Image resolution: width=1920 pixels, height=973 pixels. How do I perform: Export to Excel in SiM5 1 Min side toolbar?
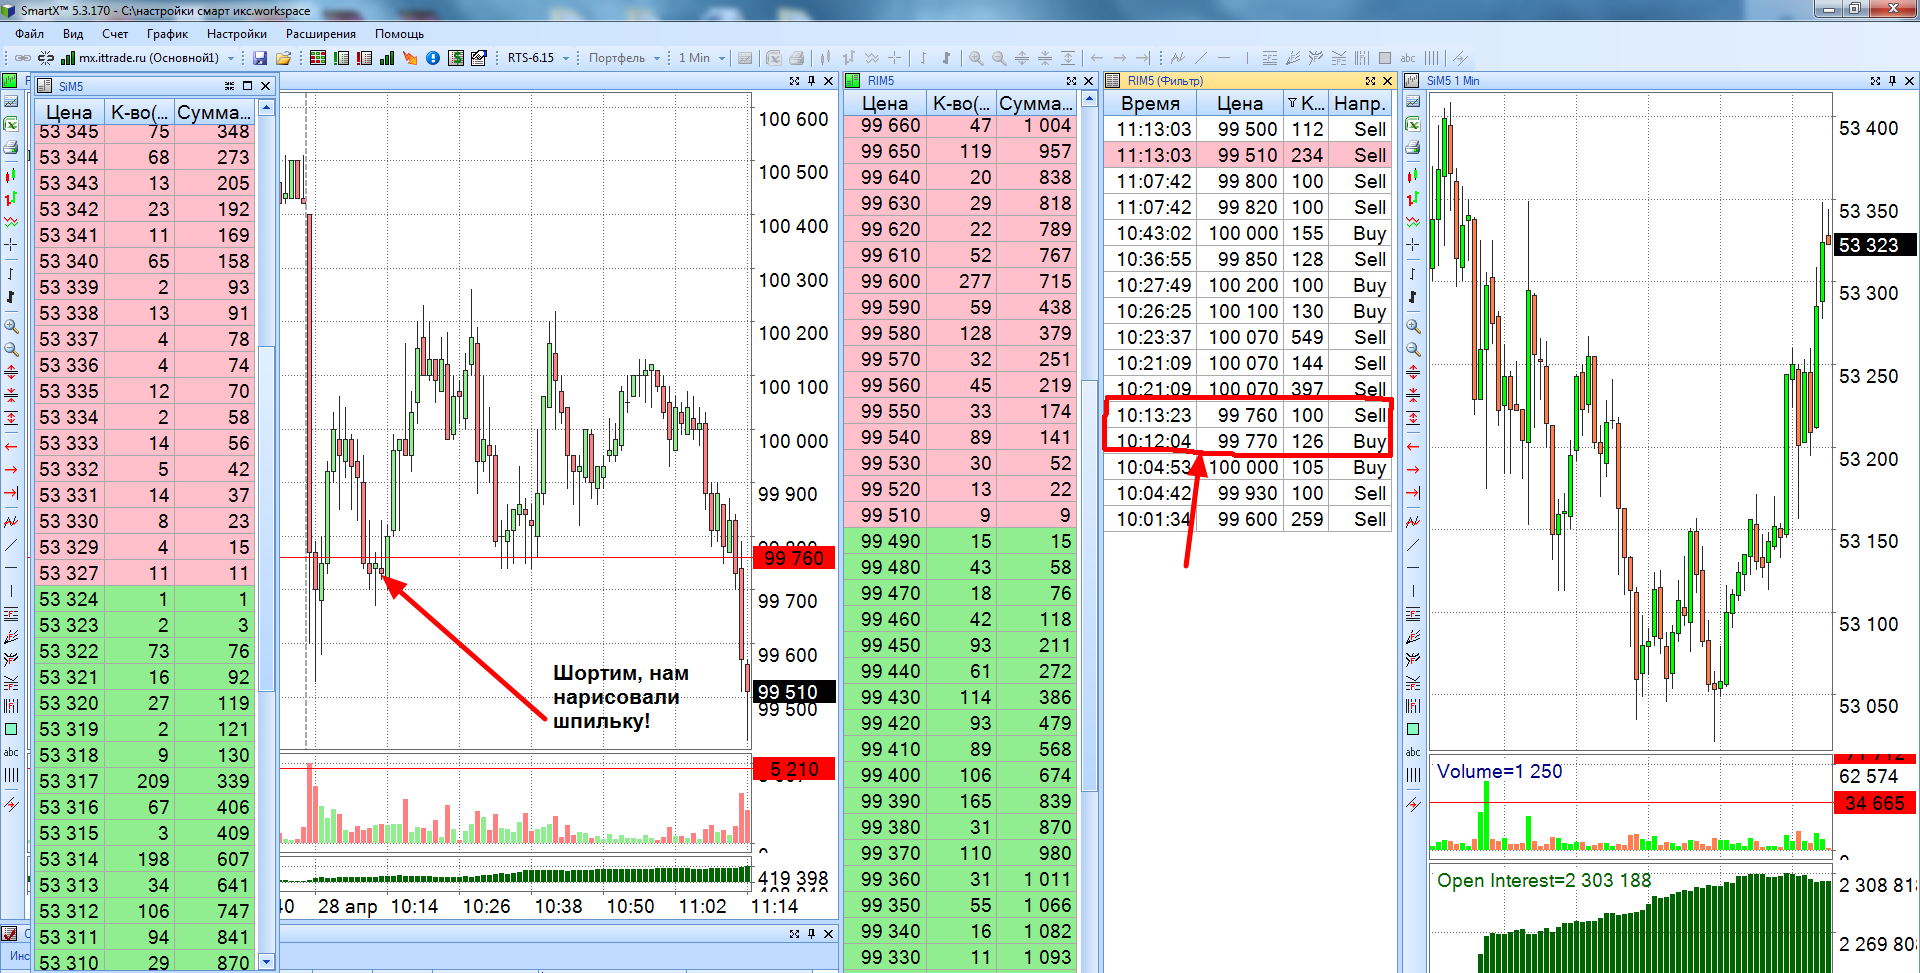tap(1412, 124)
